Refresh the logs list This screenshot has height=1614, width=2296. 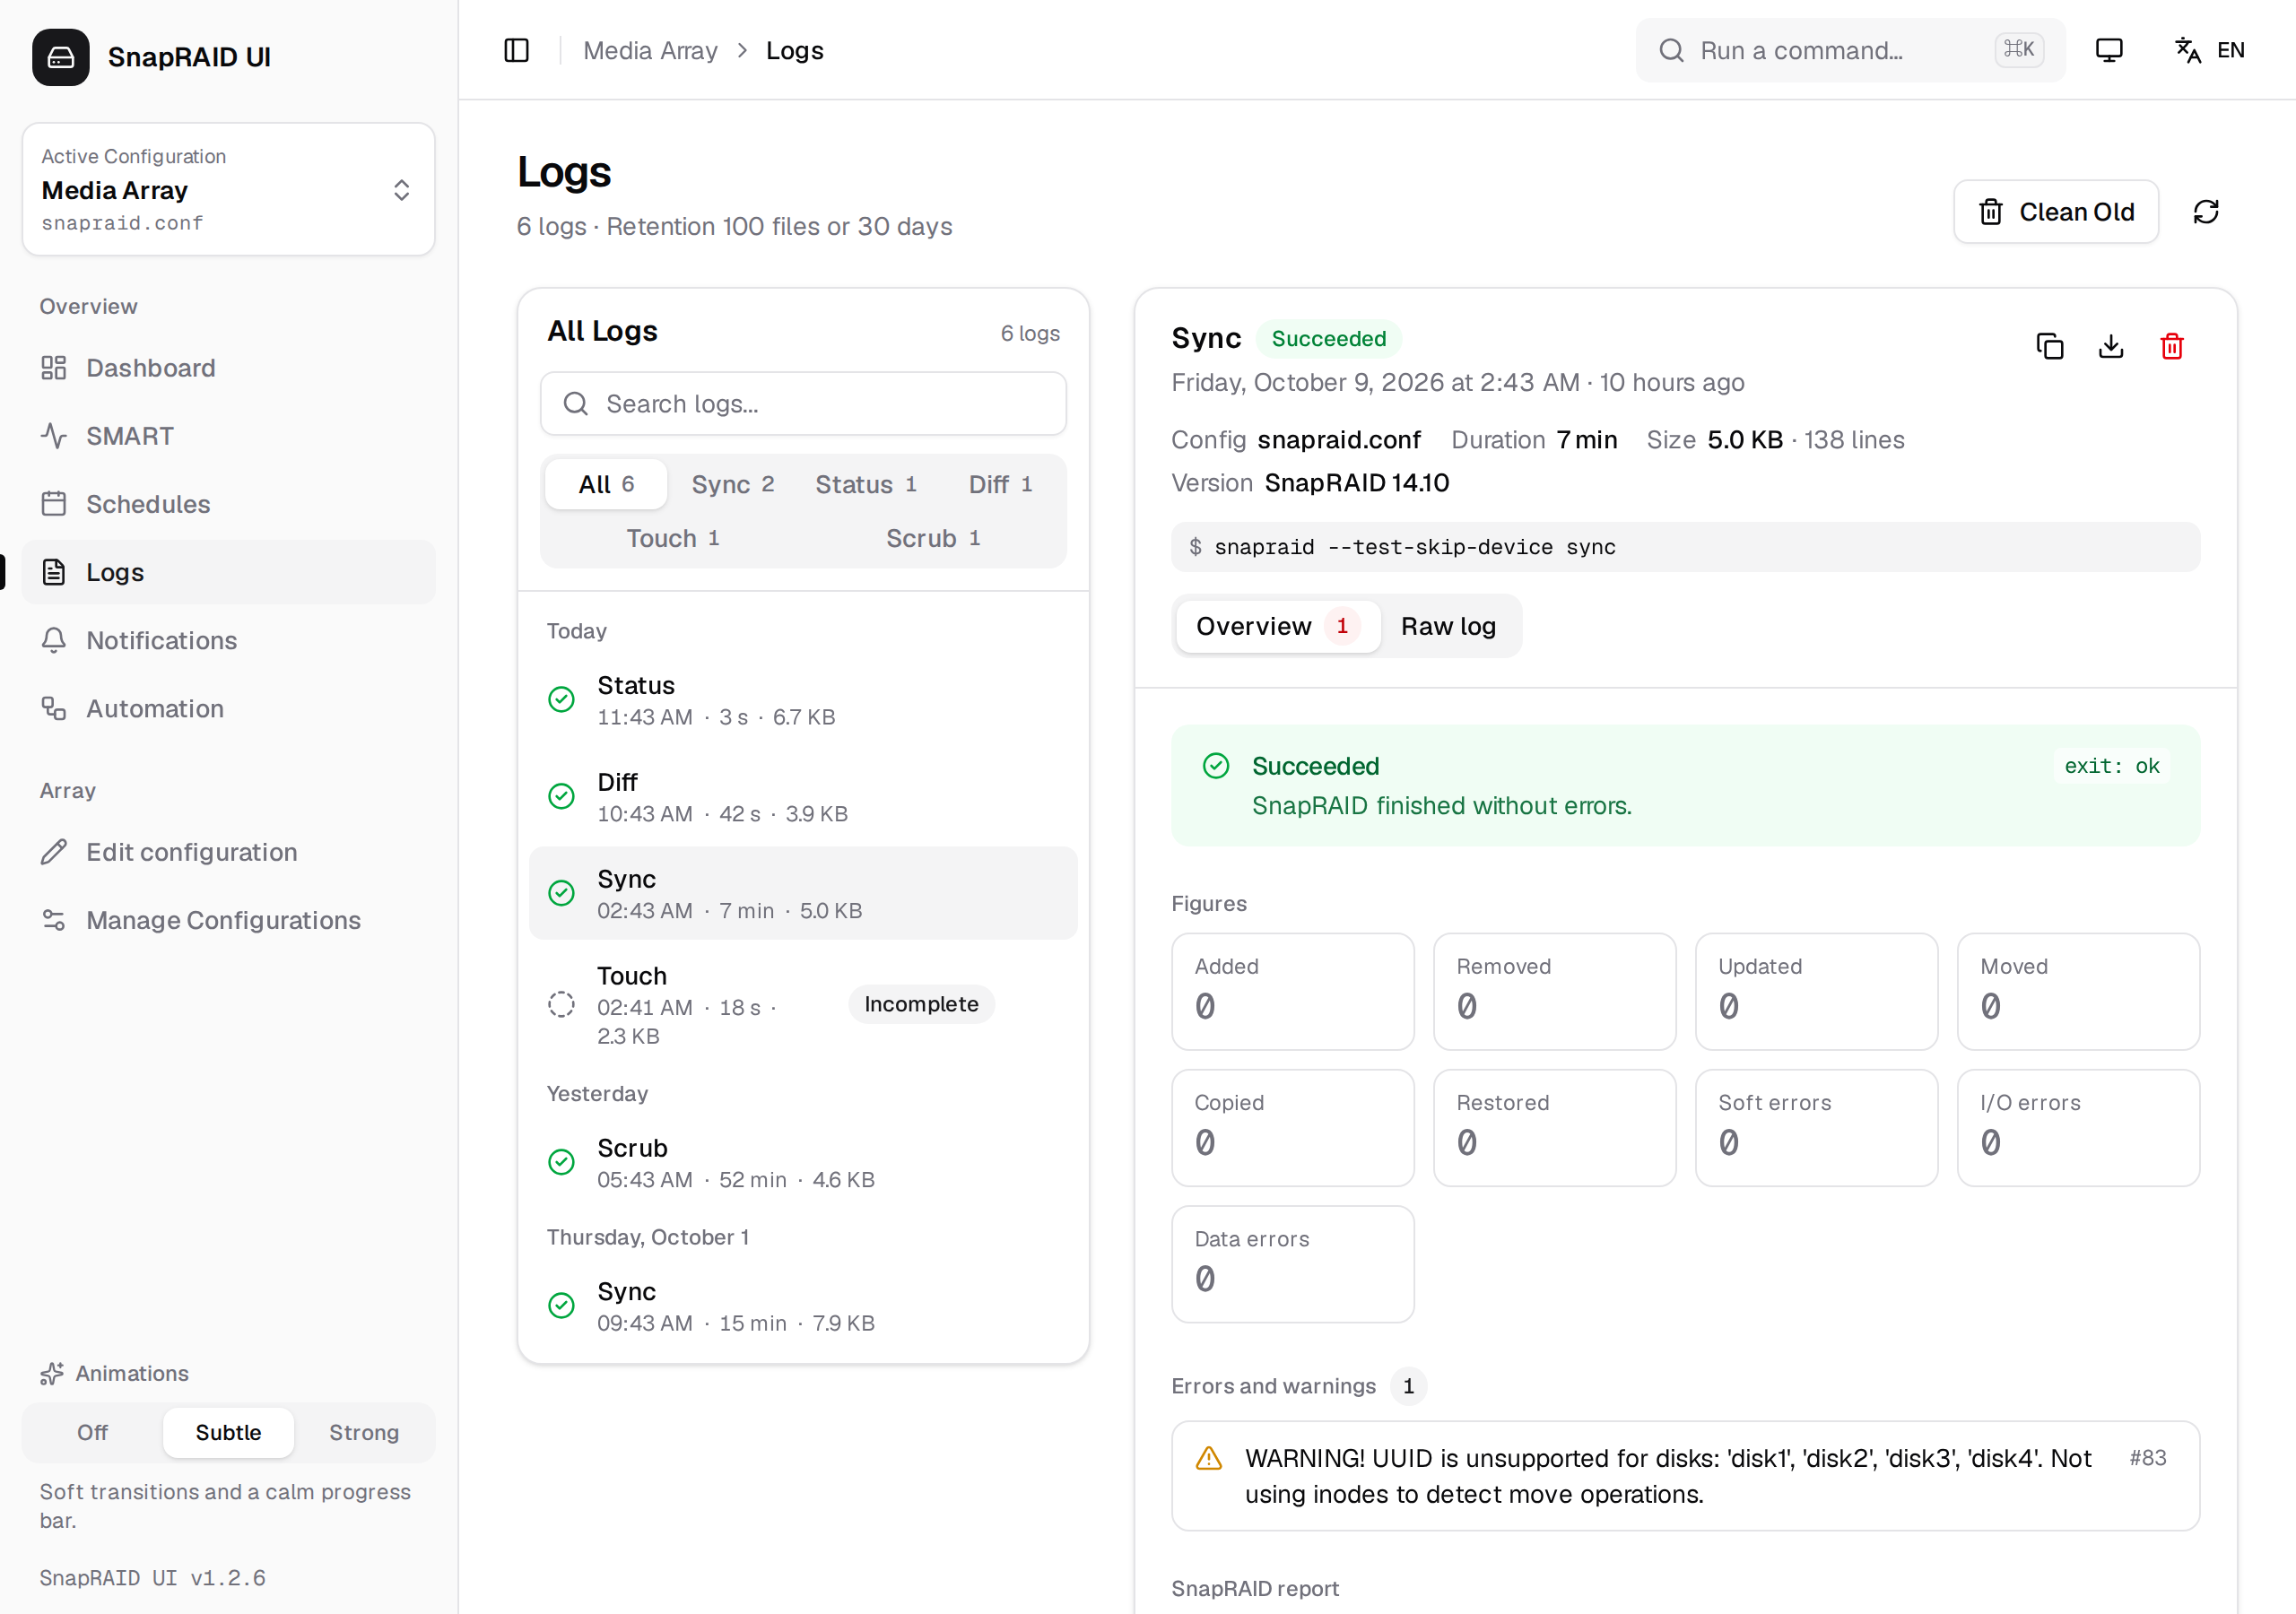pos(2206,211)
